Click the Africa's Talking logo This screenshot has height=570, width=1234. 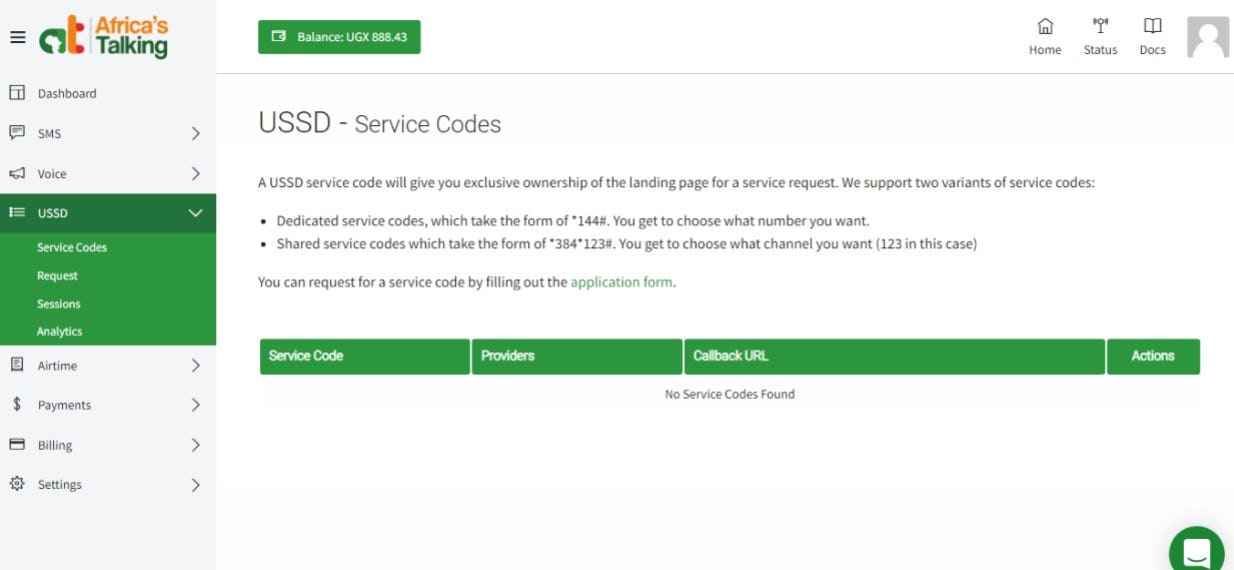click(x=104, y=37)
